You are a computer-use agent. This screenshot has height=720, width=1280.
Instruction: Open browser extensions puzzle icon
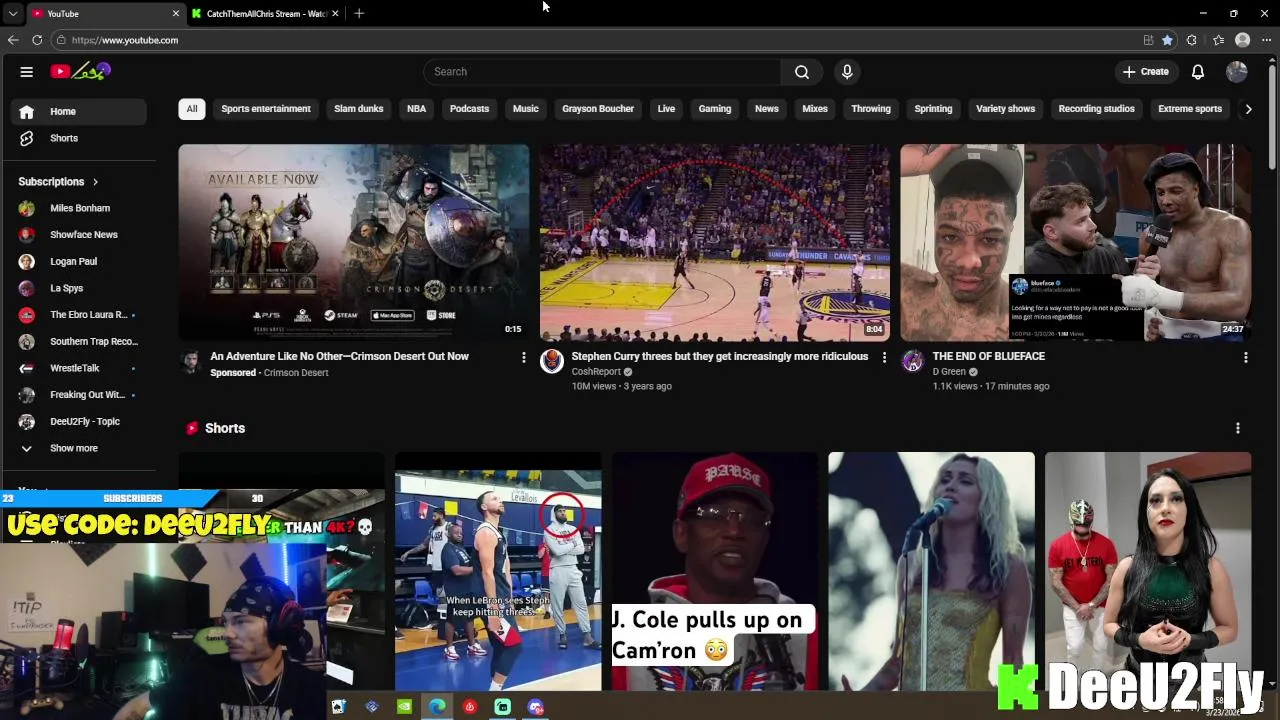tap(1191, 40)
